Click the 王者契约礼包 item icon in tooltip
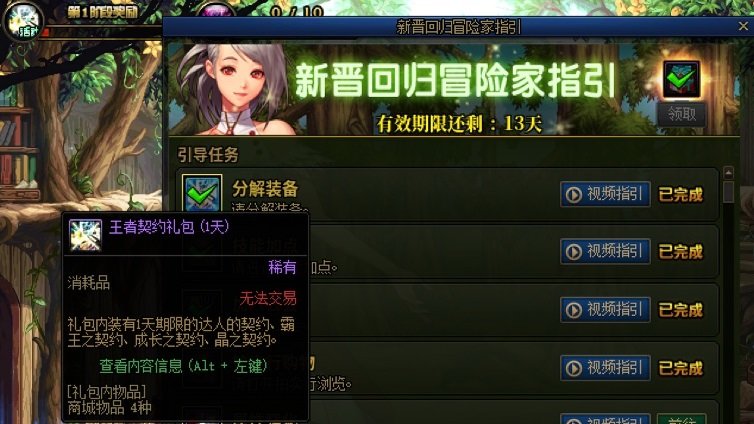The height and width of the screenshot is (424, 754). [x=85, y=235]
